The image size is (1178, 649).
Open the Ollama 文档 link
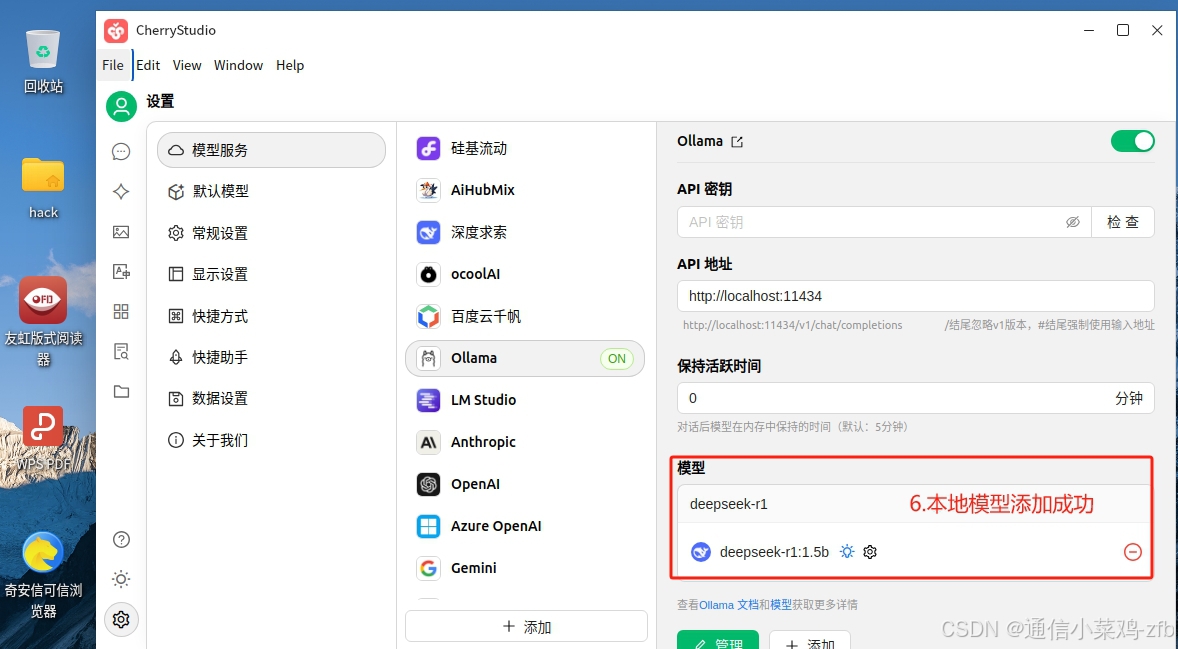coord(729,605)
